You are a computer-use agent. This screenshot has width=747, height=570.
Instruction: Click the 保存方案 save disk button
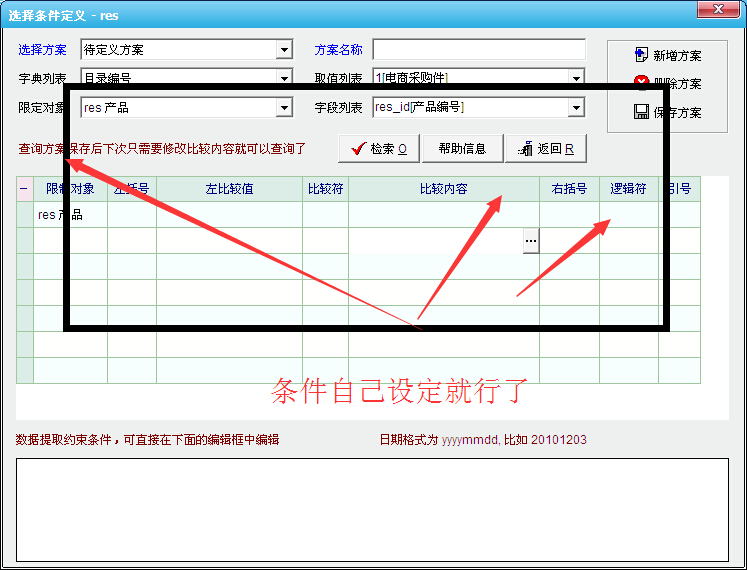(667, 112)
